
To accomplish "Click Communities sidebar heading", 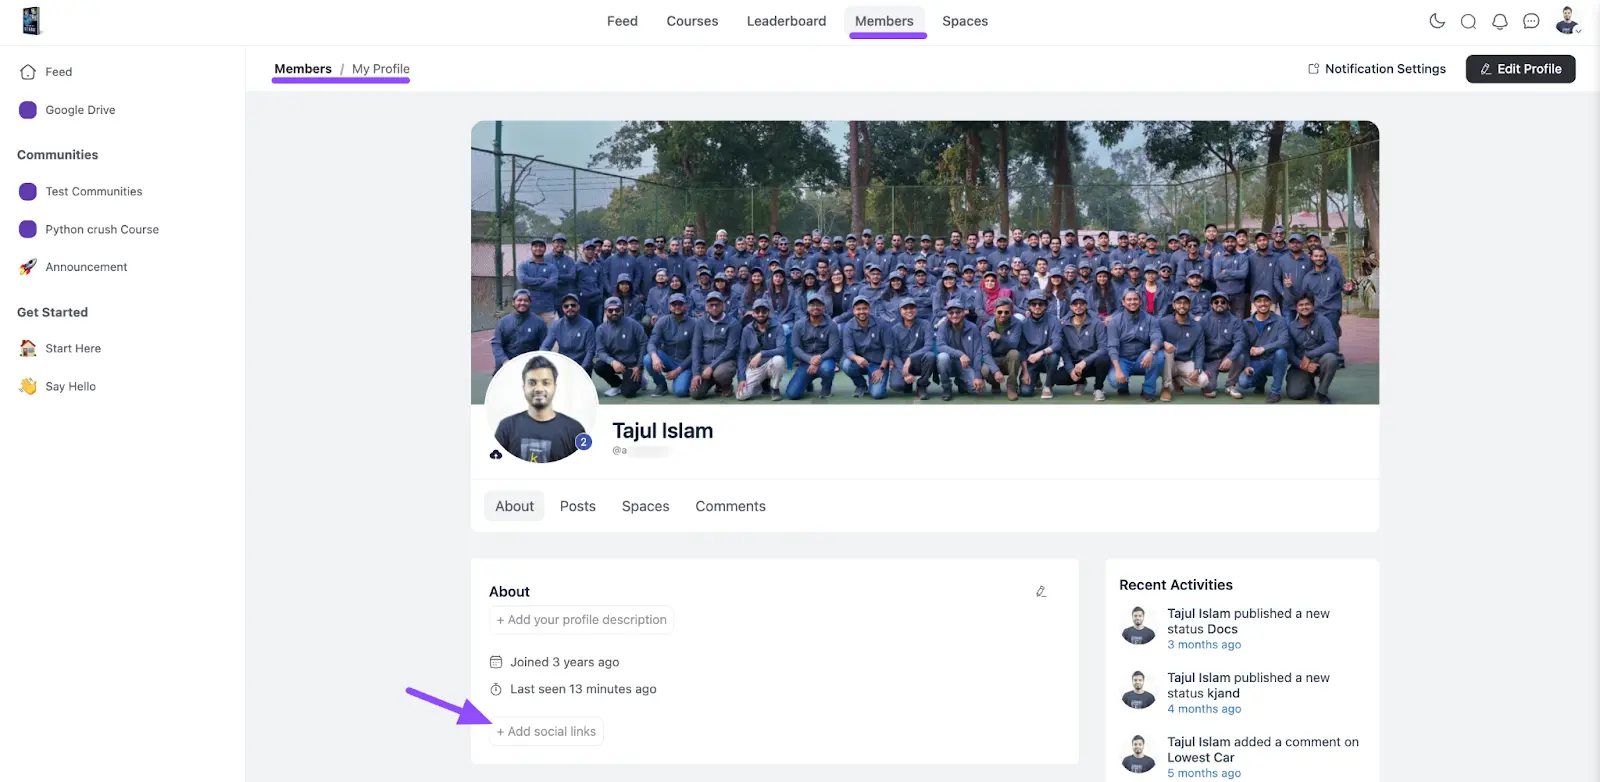I will coord(58,155).
